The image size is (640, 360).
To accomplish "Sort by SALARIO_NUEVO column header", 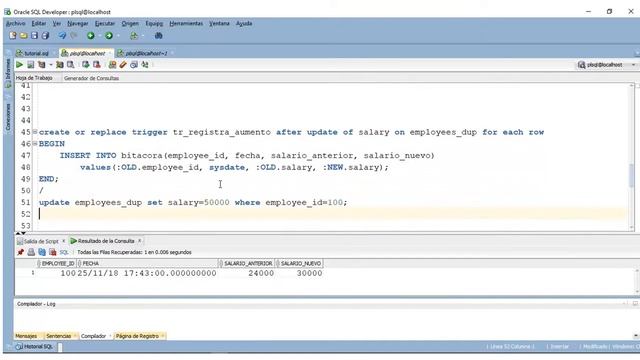I will pyautogui.click(x=300, y=264).
